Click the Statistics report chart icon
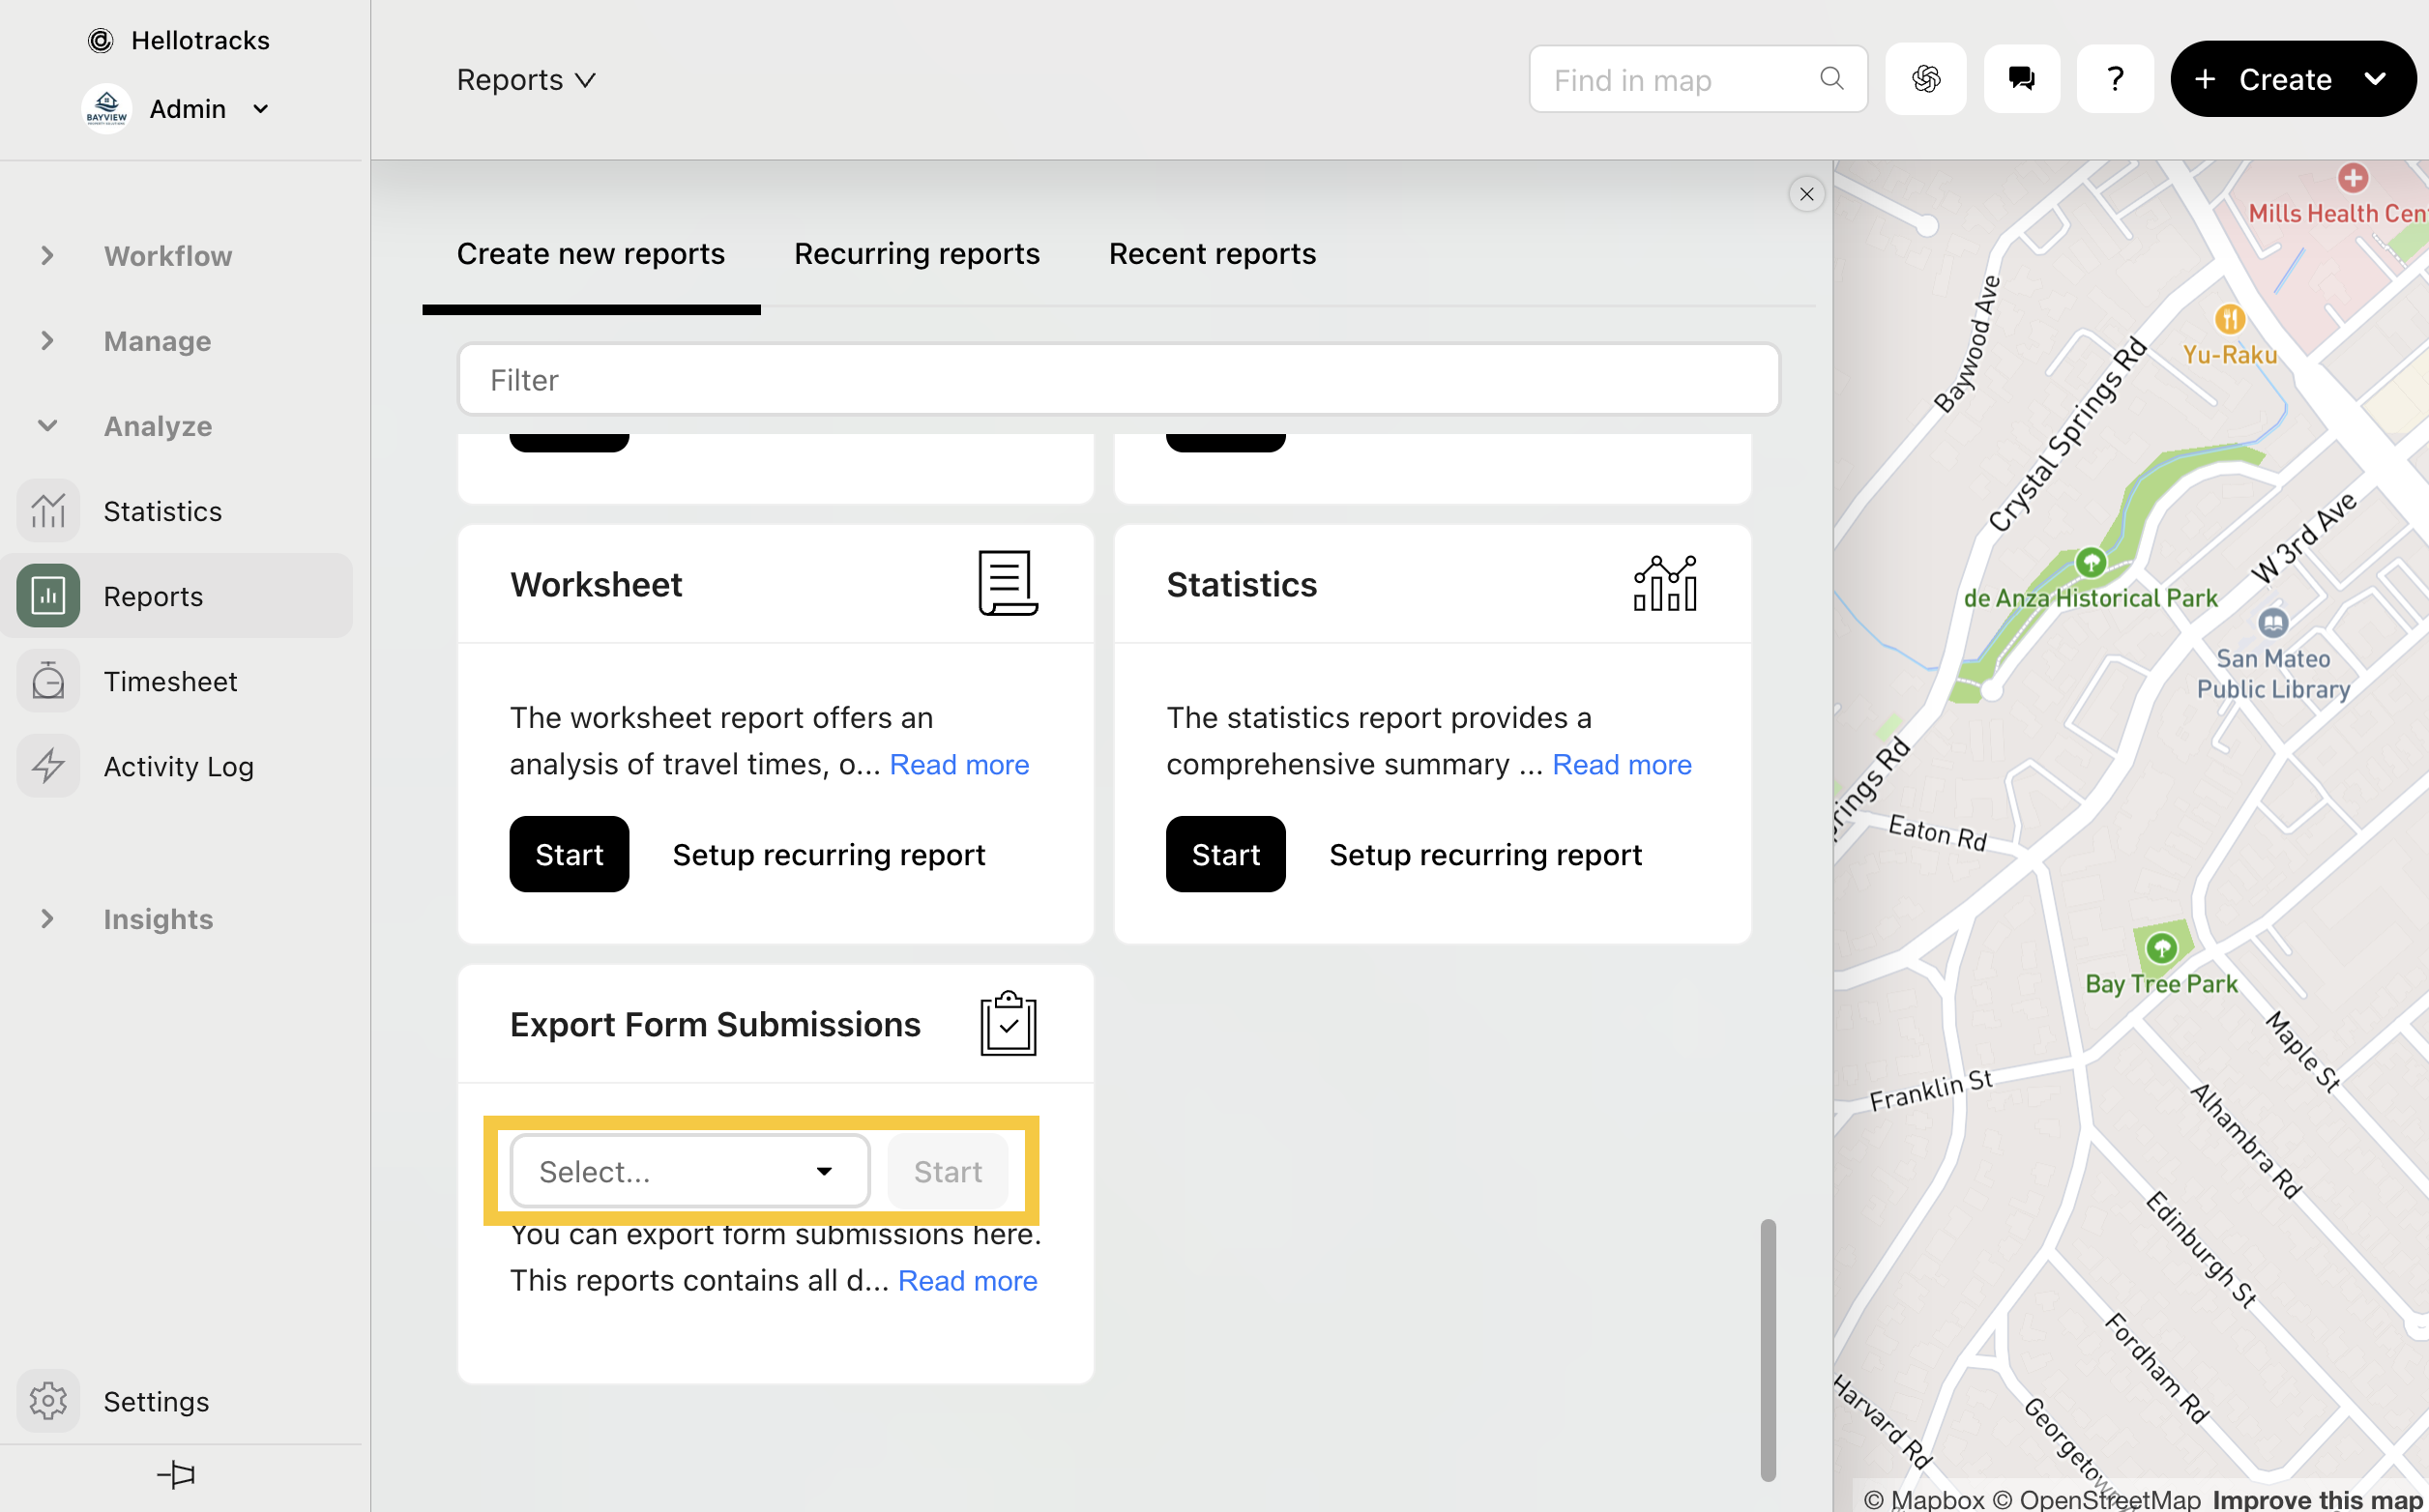 click(x=1665, y=583)
